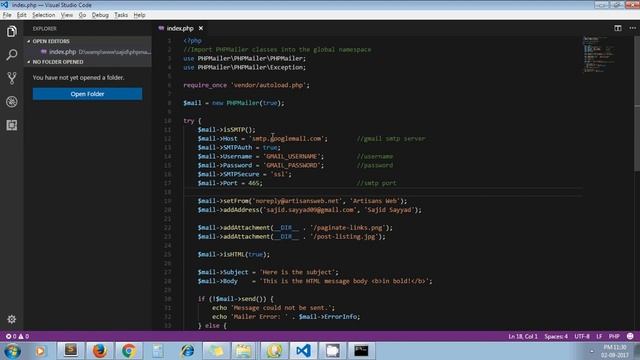
Task: Close the index.php editor tab
Action: tap(201, 28)
